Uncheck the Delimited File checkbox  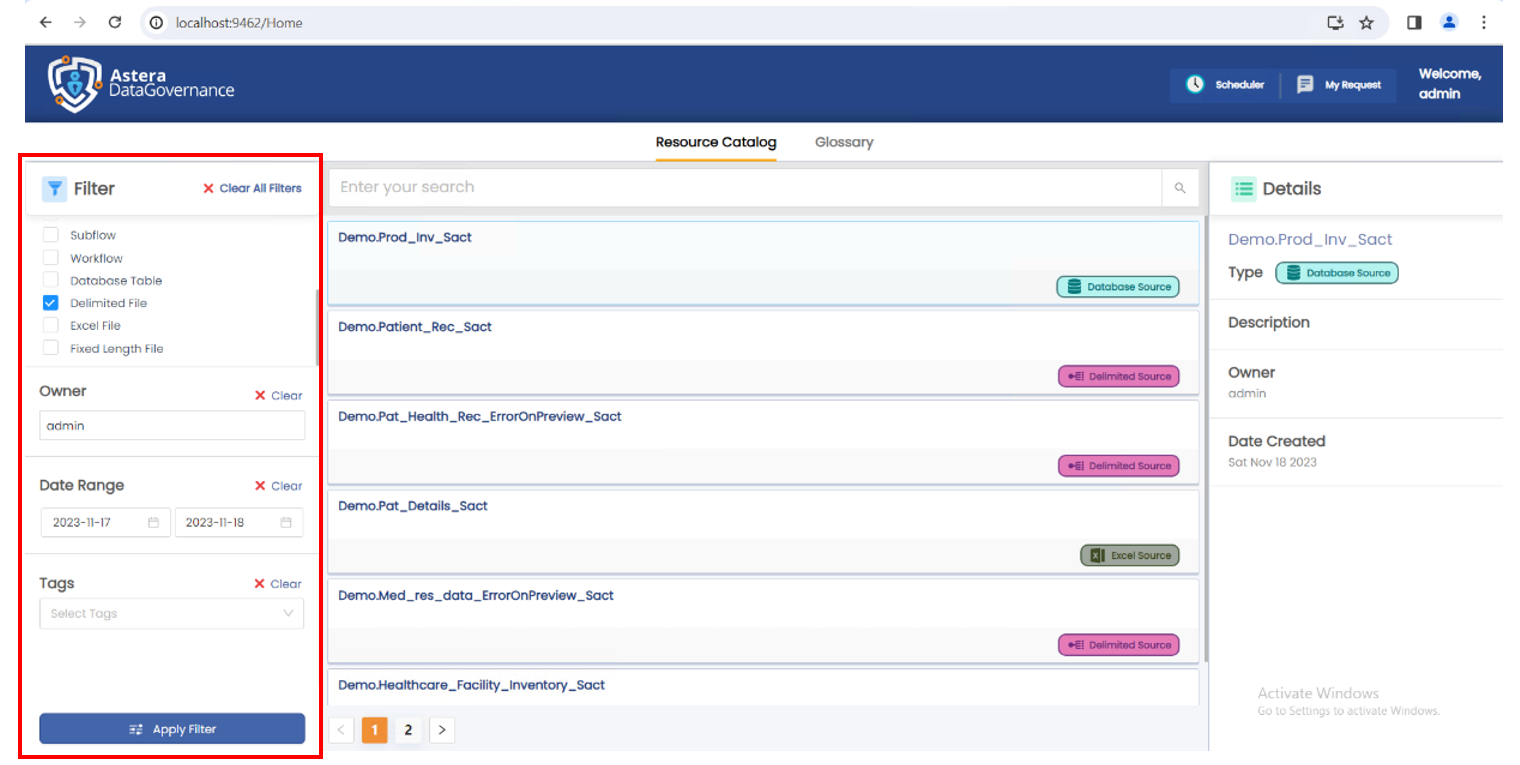51,303
